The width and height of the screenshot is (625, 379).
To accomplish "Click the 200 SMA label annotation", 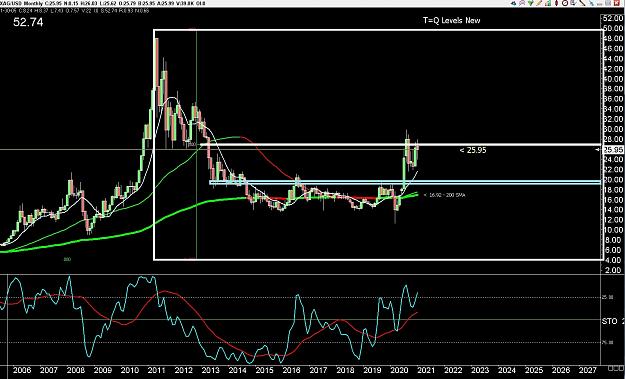I will click(444, 195).
